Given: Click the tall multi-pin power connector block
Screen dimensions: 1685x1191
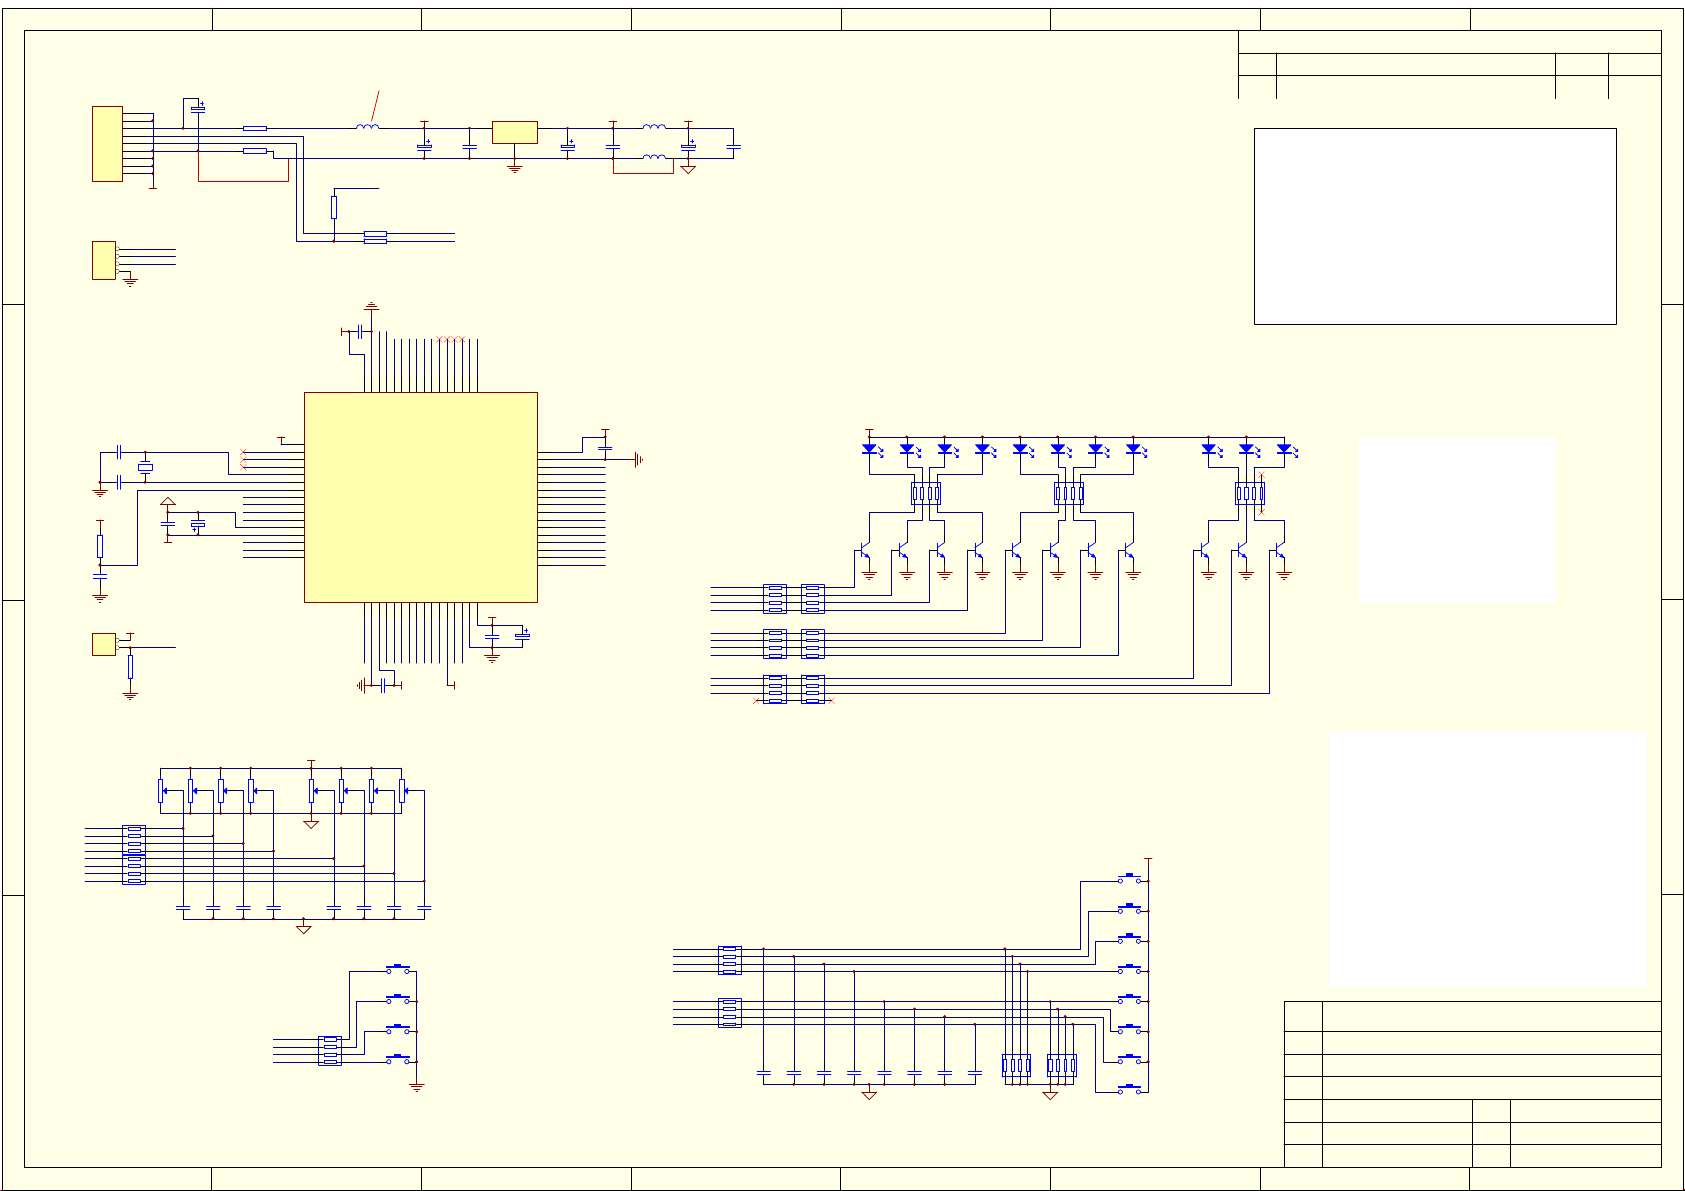Looking at the screenshot, I should pos(107,144).
